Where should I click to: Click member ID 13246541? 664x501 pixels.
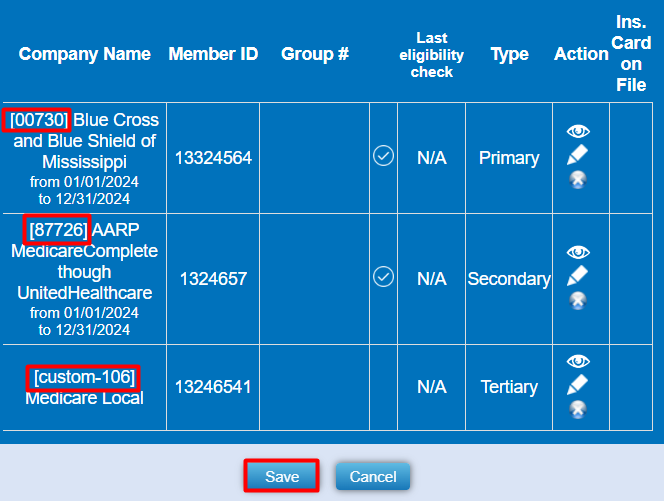click(213, 387)
